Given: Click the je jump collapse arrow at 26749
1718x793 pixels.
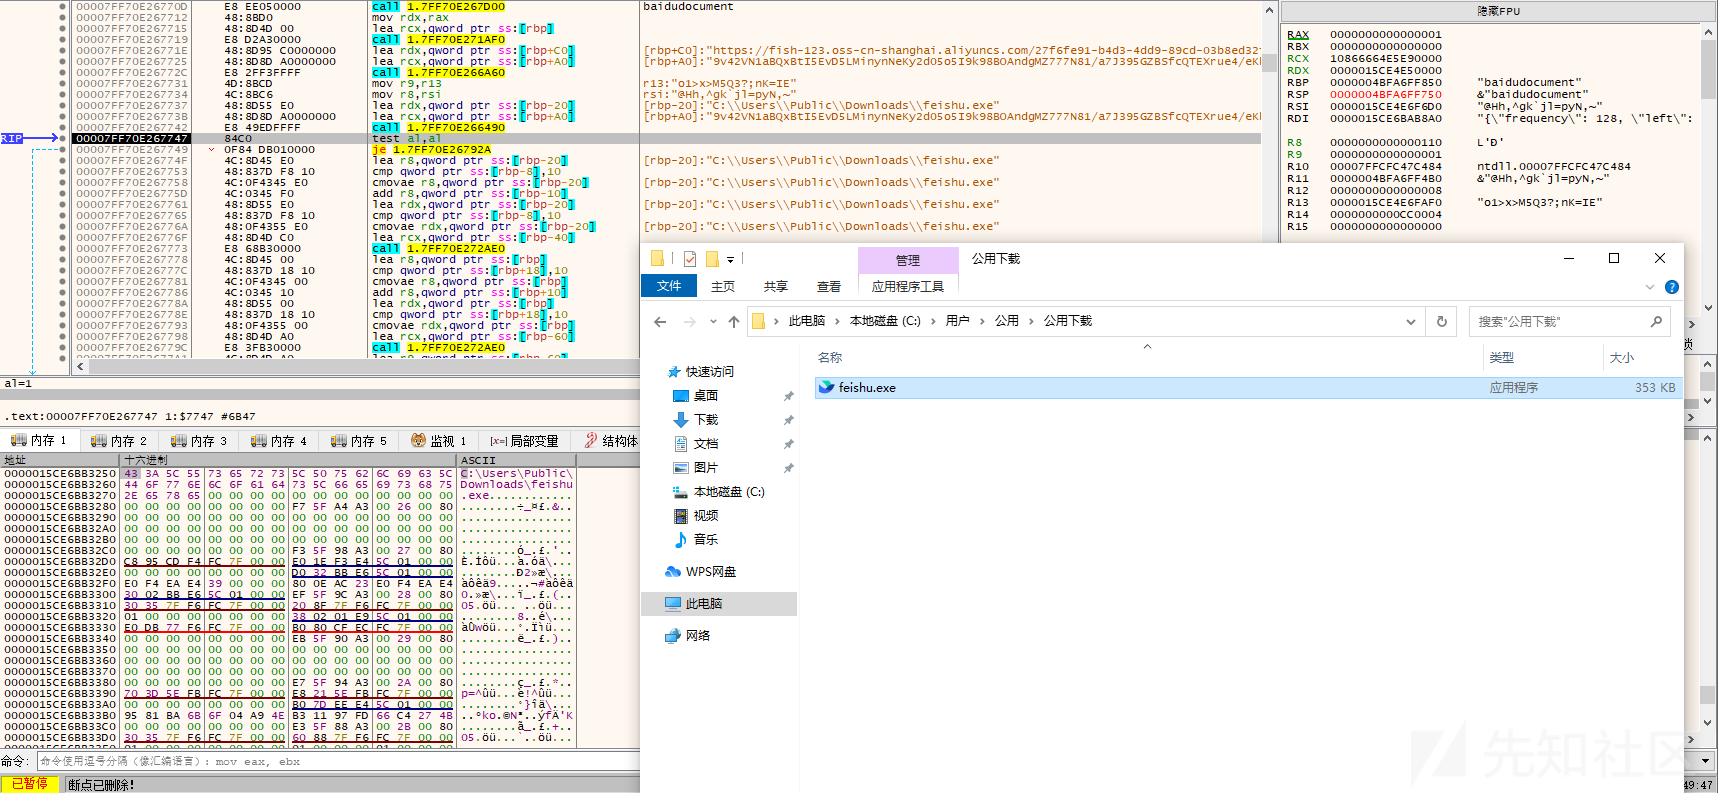Looking at the screenshot, I should point(211,149).
